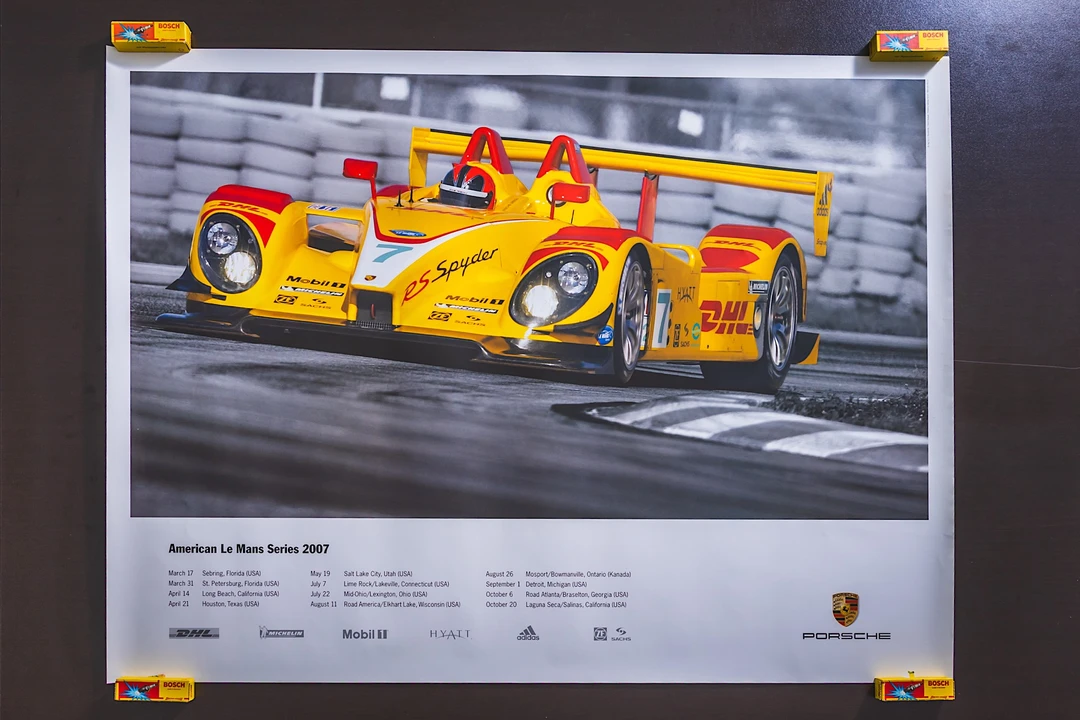Click "St. Petersburg, Florida (USA)" in the schedule
Image resolution: width=1080 pixels, height=720 pixels.
(240, 584)
